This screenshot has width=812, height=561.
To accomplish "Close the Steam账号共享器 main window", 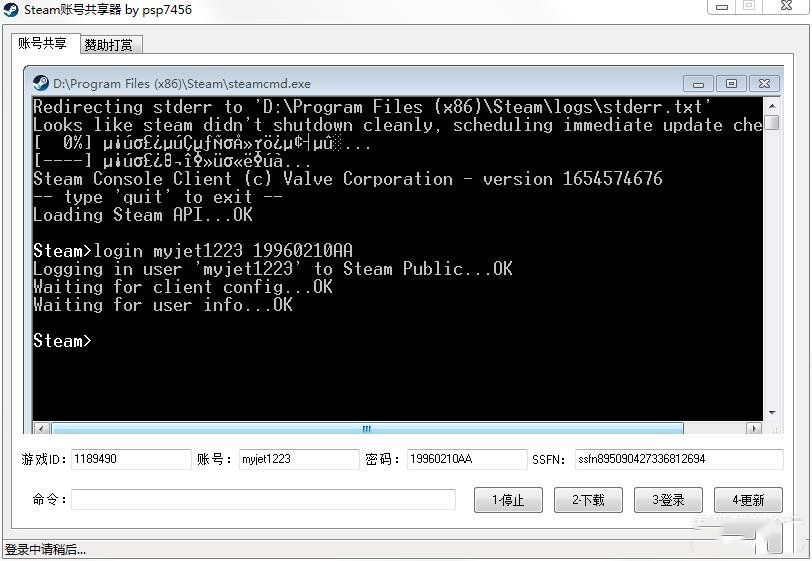I will [786, 6].
